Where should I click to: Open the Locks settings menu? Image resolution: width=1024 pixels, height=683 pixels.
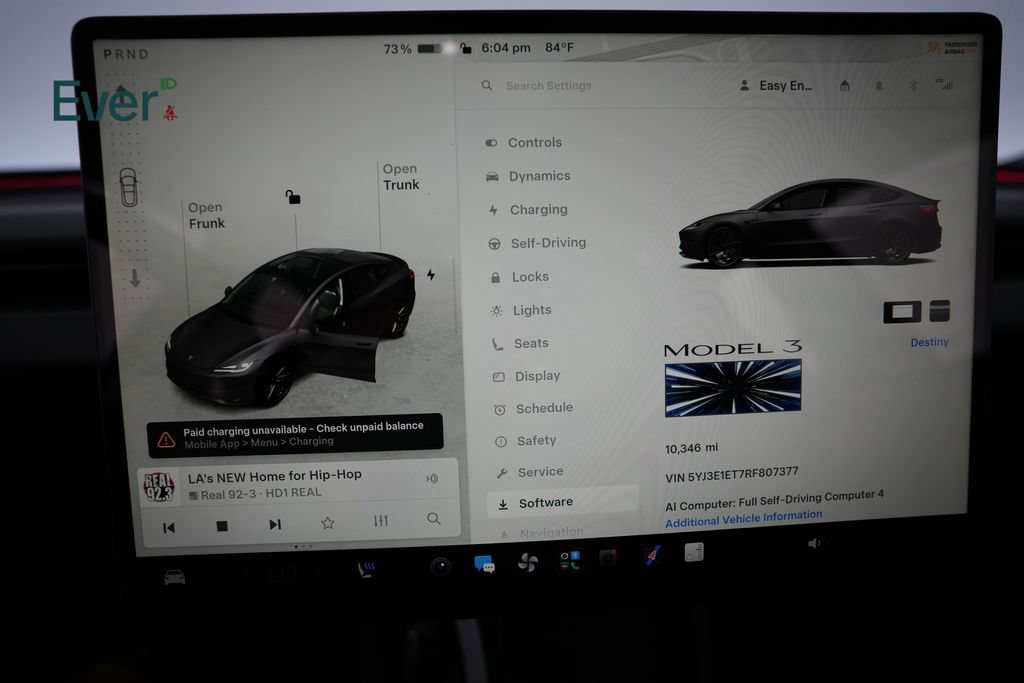tap(520, 277)
